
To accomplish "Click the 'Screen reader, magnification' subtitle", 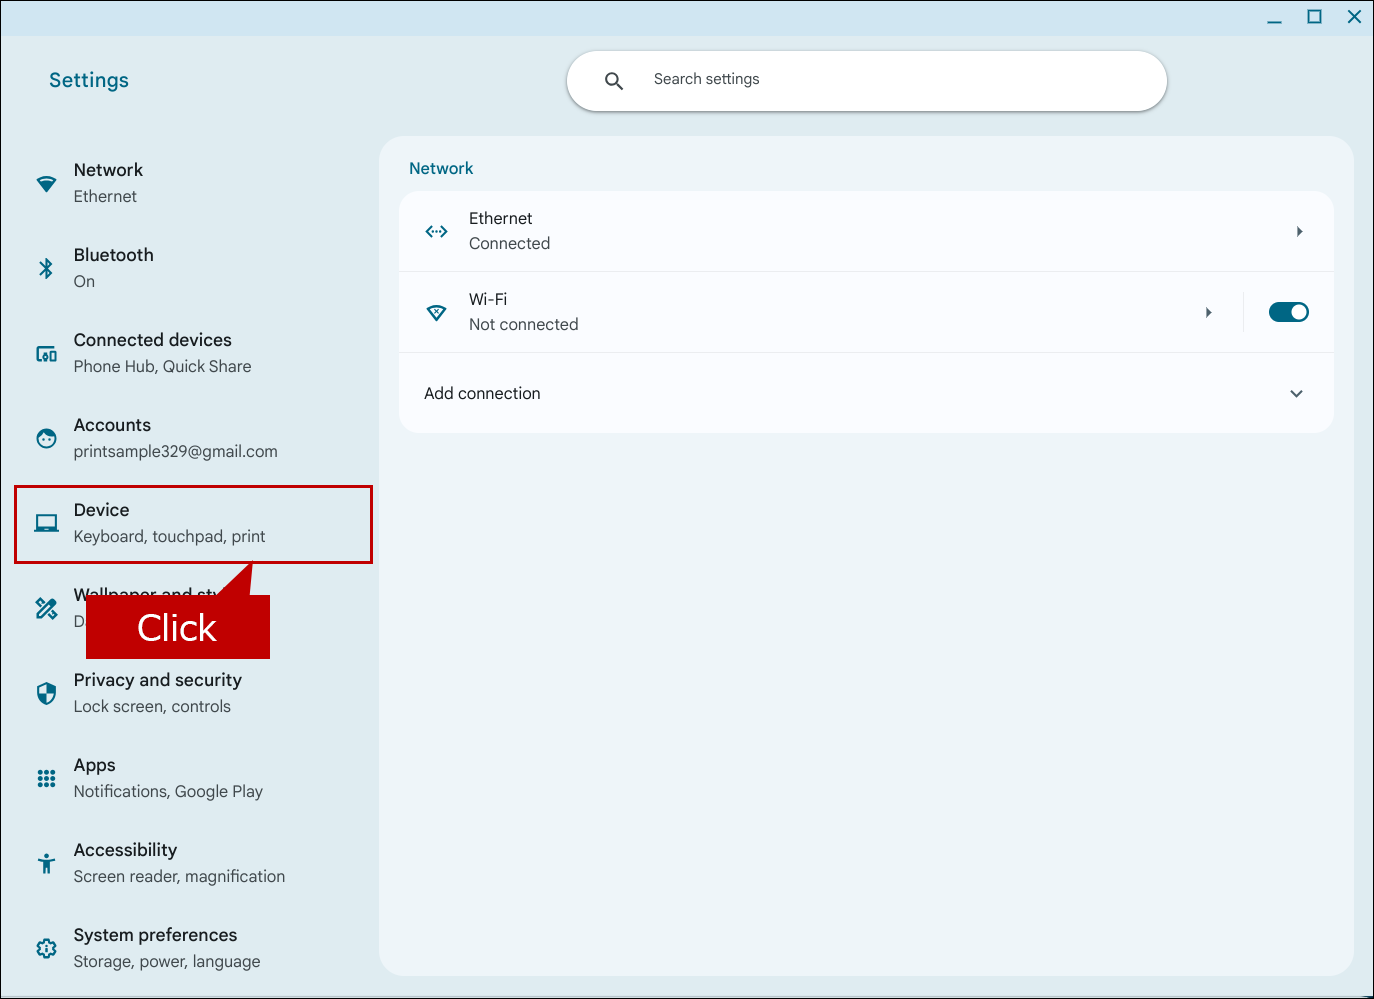I will pos(179,877).
